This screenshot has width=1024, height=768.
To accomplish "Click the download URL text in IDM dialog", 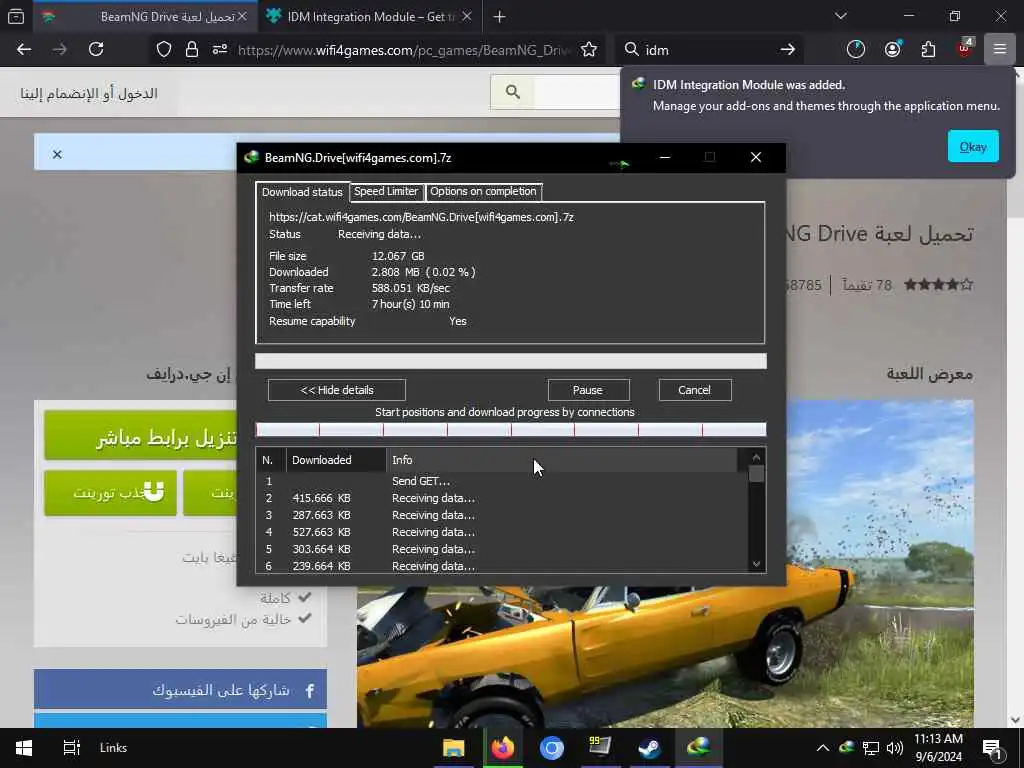I will [x=421, y=217].
